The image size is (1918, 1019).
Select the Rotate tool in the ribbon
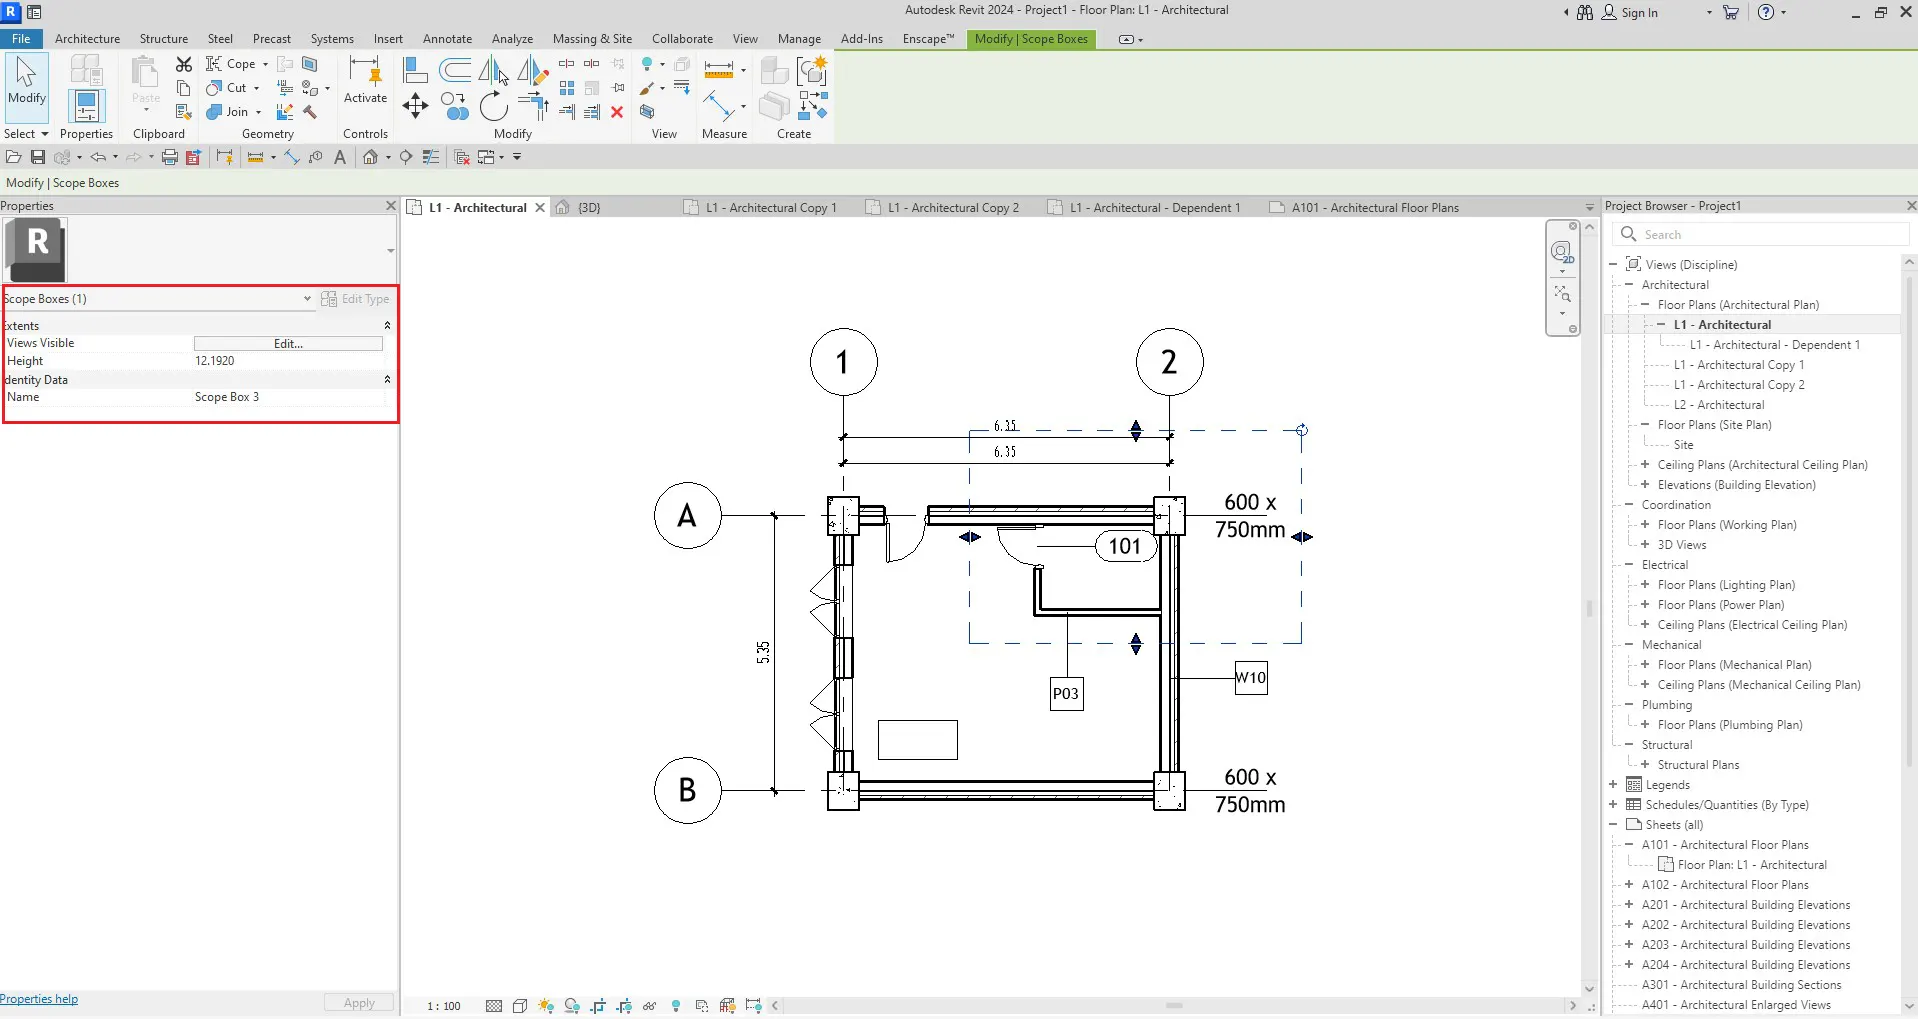click(x=493, y=106)
